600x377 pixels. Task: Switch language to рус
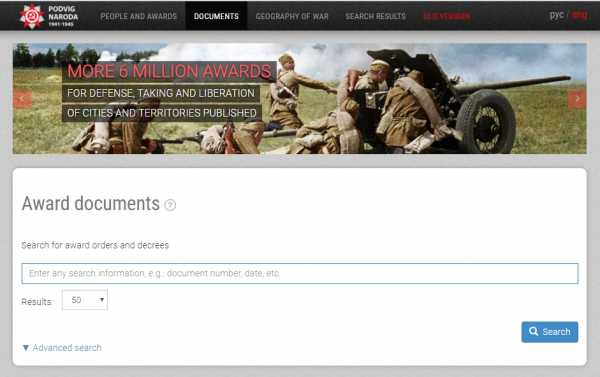click(x=556, y=15)
